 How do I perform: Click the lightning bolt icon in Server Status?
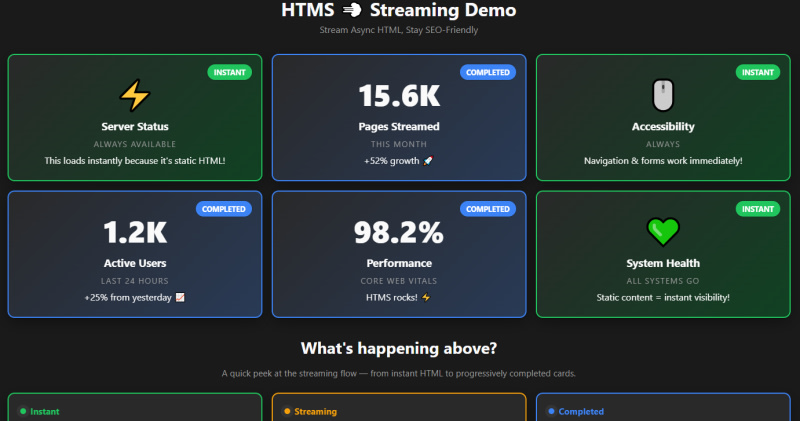(134, 95)
